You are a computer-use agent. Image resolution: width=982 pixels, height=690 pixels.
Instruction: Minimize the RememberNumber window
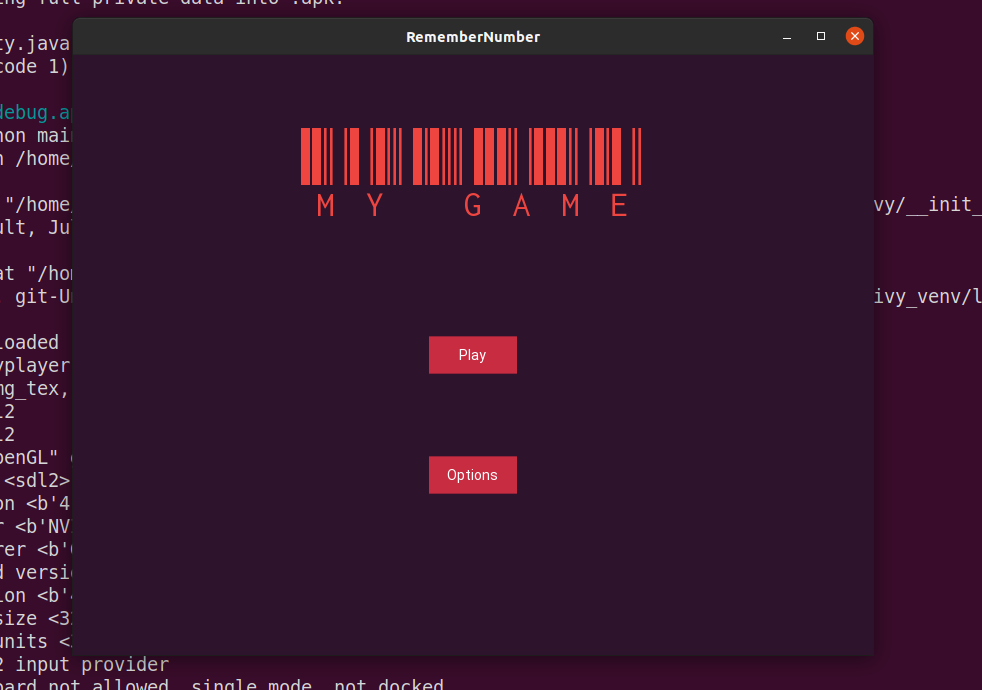click(x=787, y=36)
